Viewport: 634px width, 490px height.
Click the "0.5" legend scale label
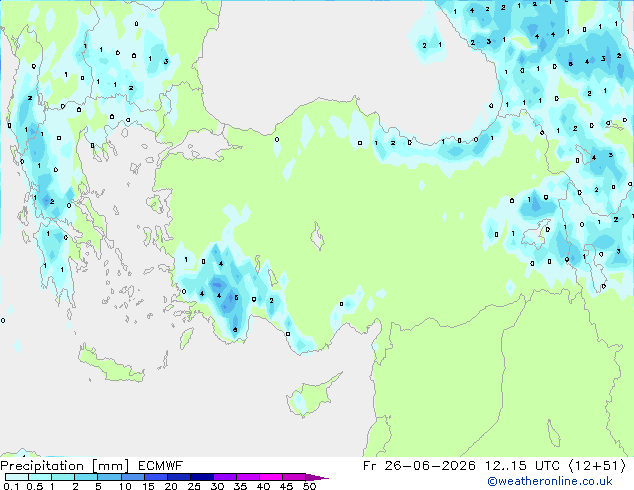[35, 486]
